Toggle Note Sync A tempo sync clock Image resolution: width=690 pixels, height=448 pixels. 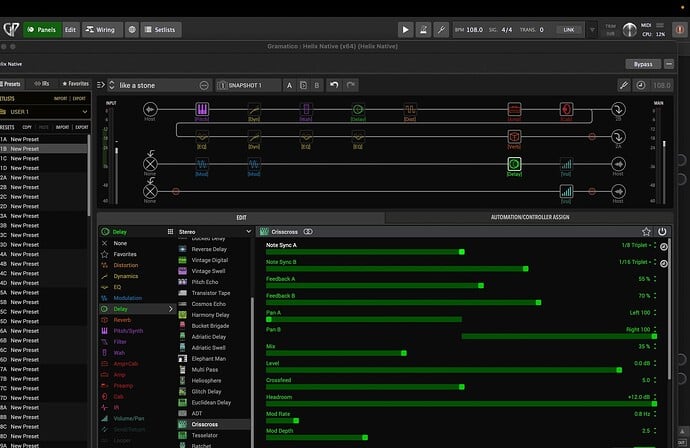point(664,247)
